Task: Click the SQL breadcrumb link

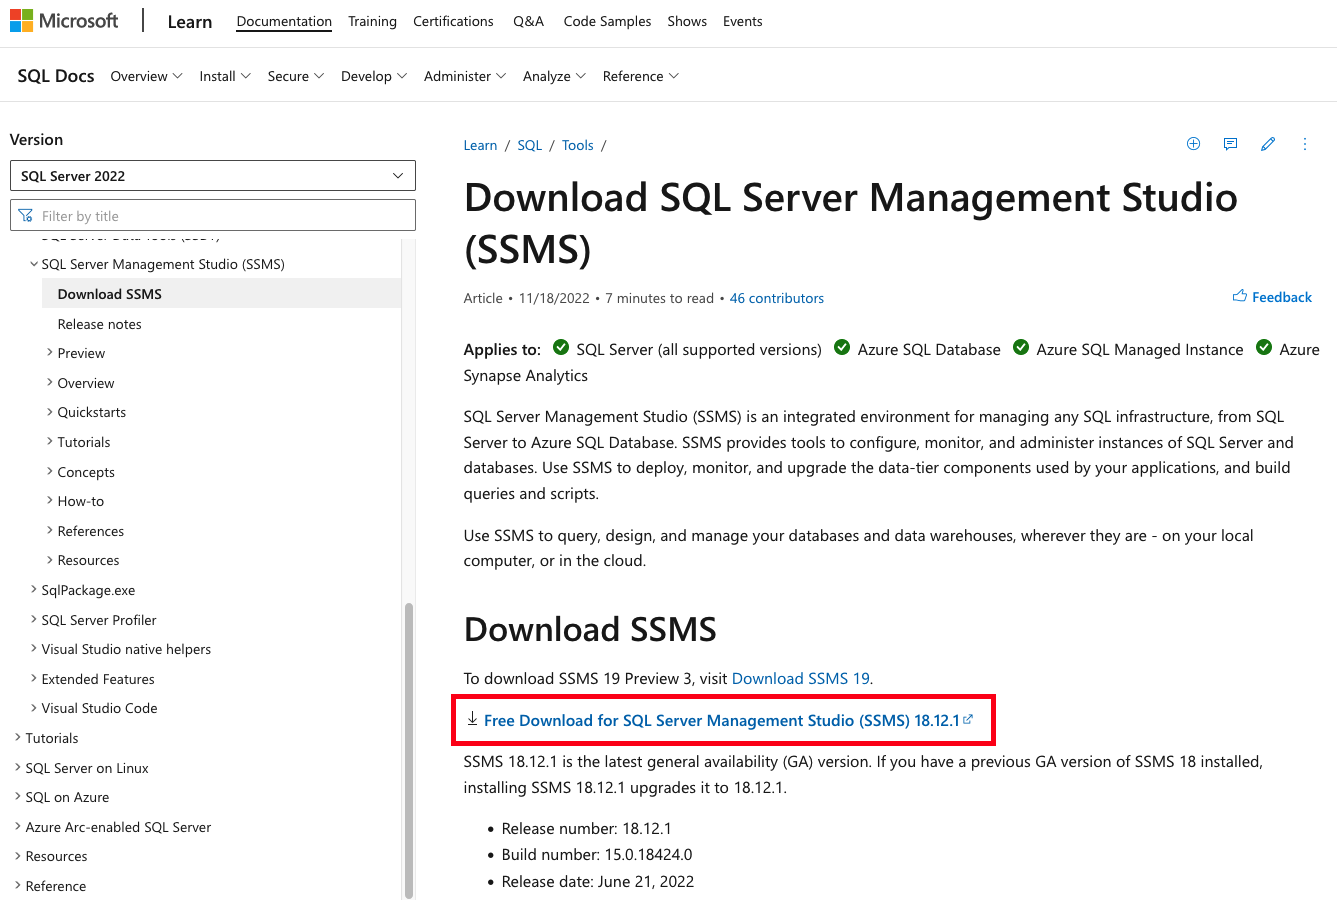Action: (529, 145)
